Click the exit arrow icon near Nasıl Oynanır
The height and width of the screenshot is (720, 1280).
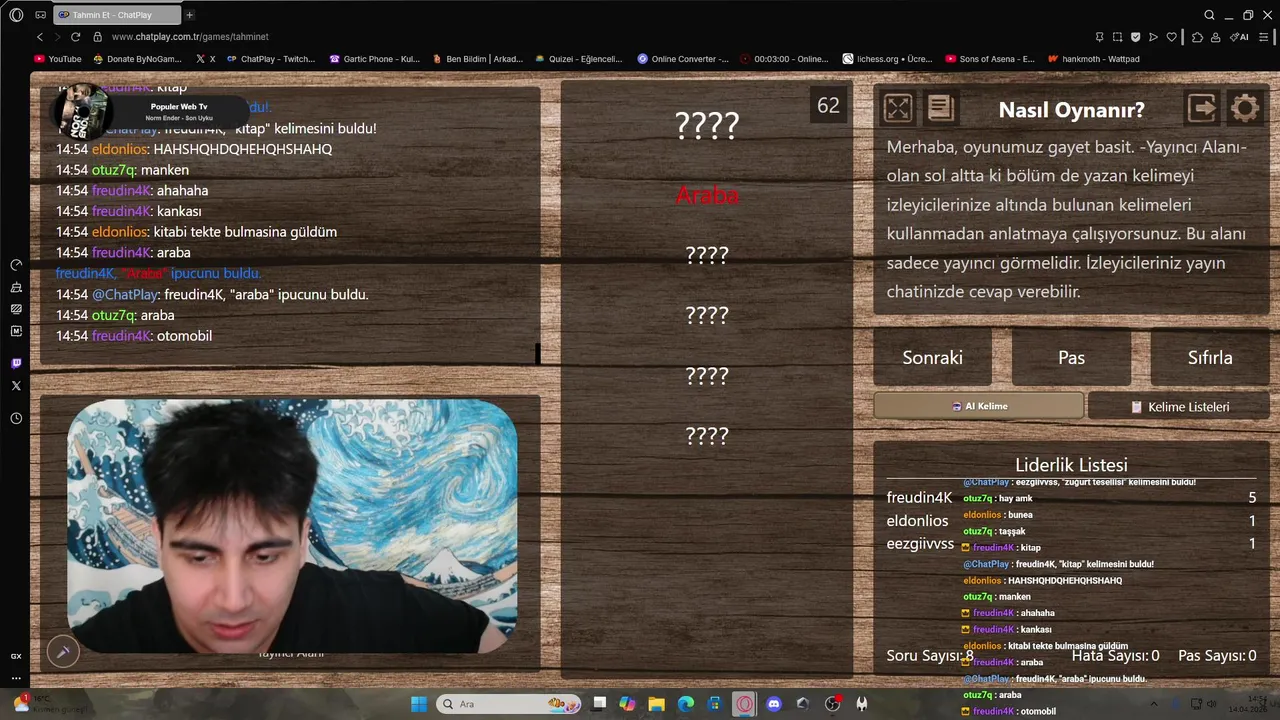coord(1201,108)
